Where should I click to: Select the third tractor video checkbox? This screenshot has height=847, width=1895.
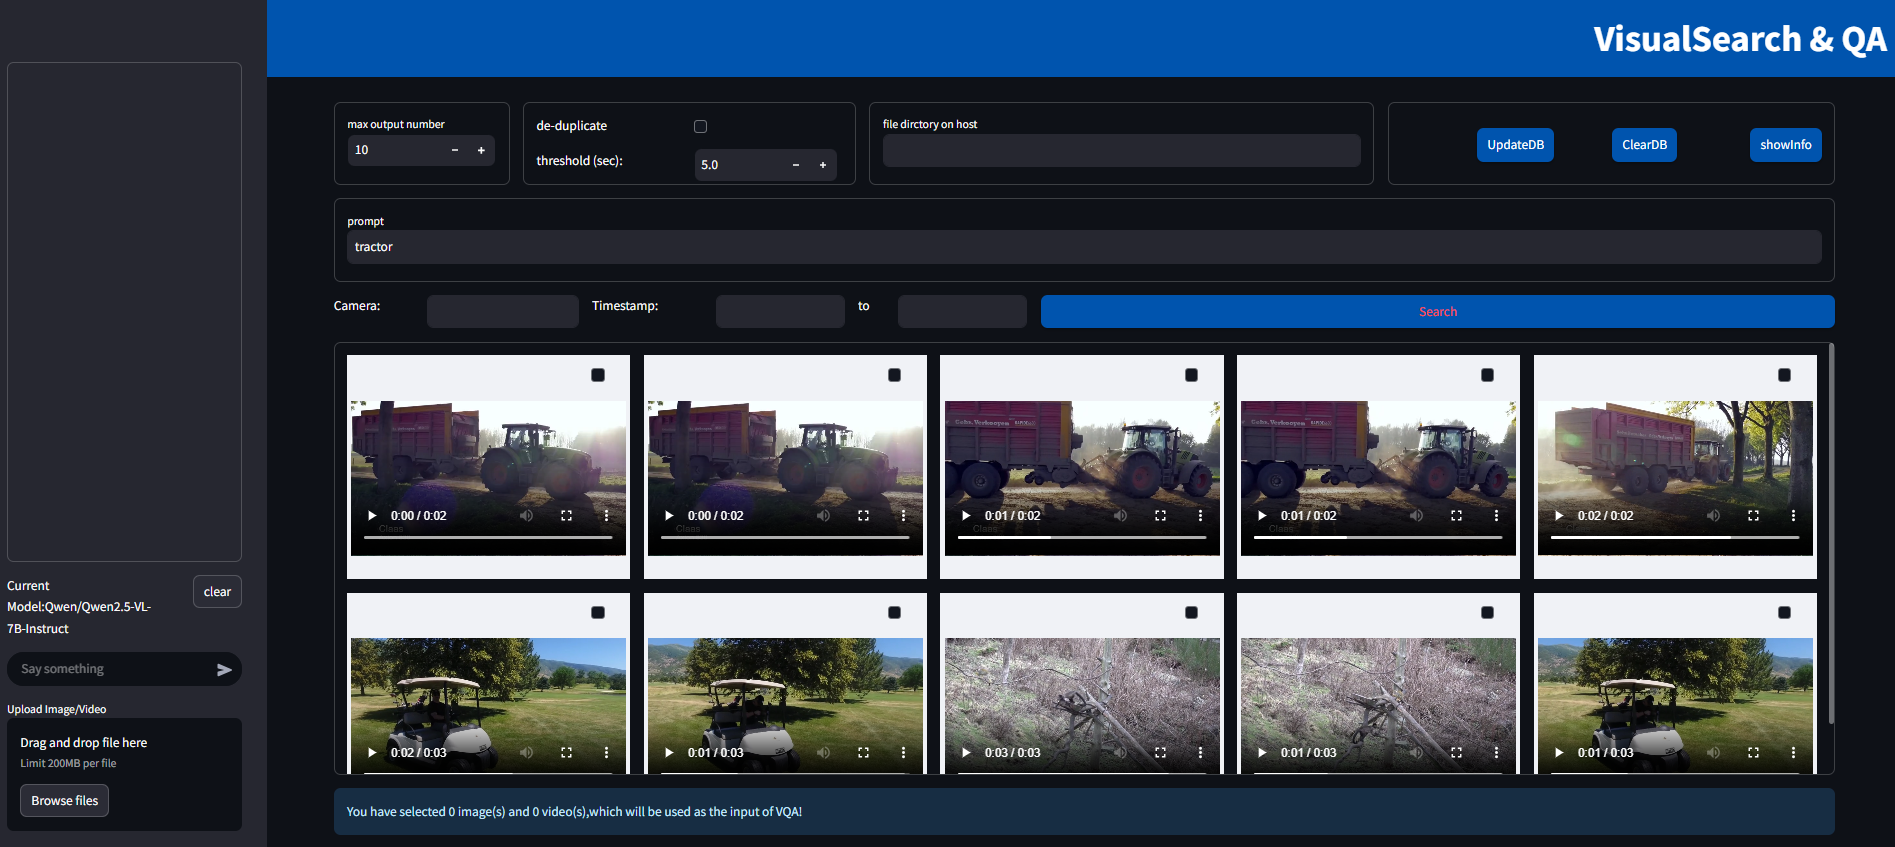point(1191,375)
